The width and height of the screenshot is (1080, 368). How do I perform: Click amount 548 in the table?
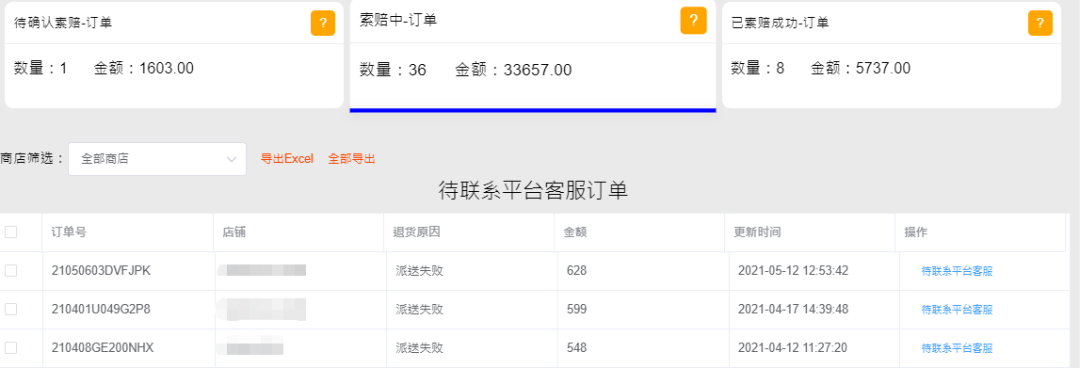tap(577, 348)
